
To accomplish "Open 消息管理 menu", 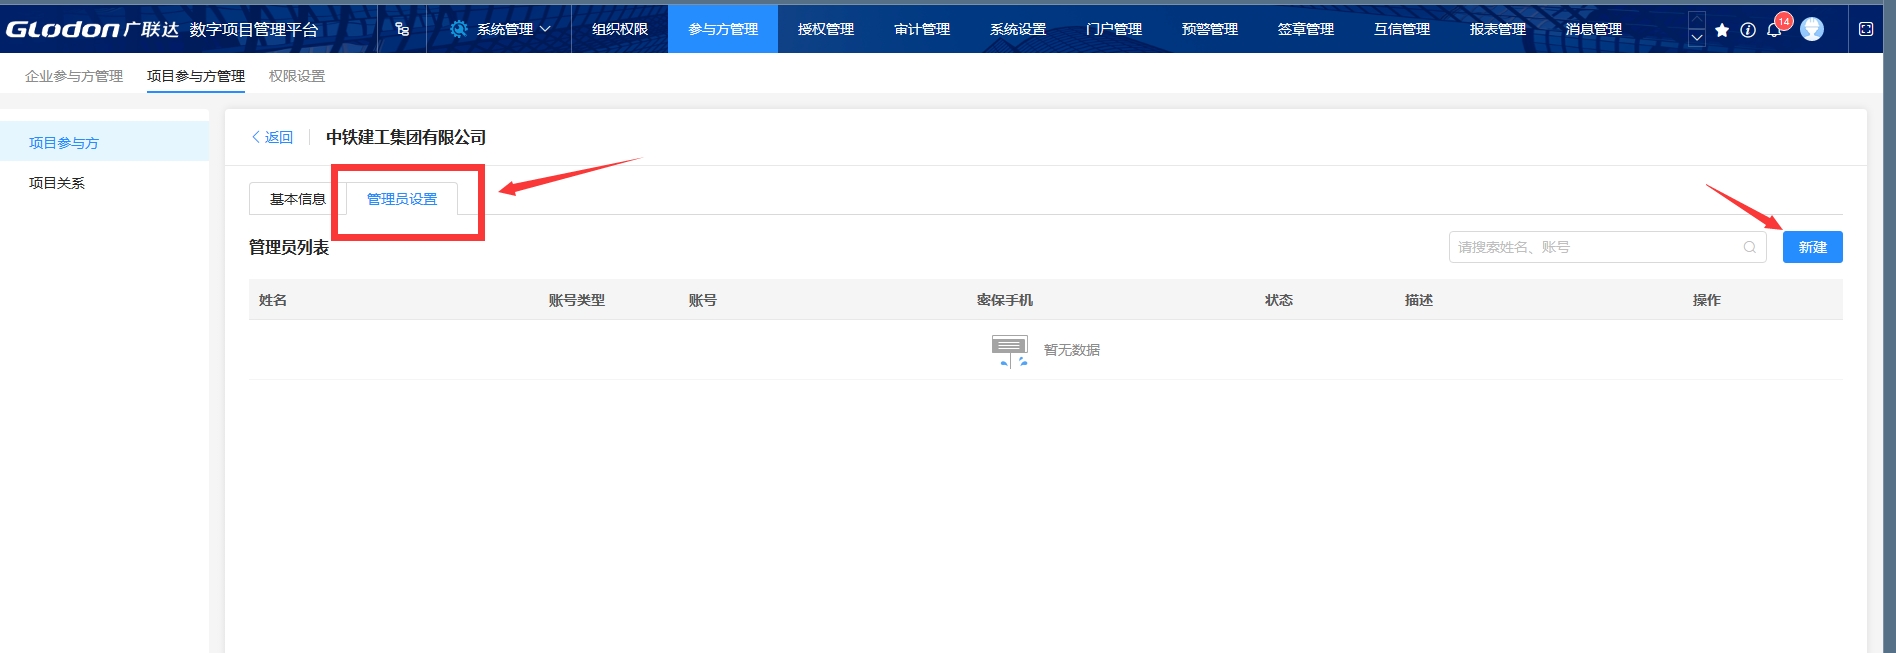I will (x=1594, y=29).
